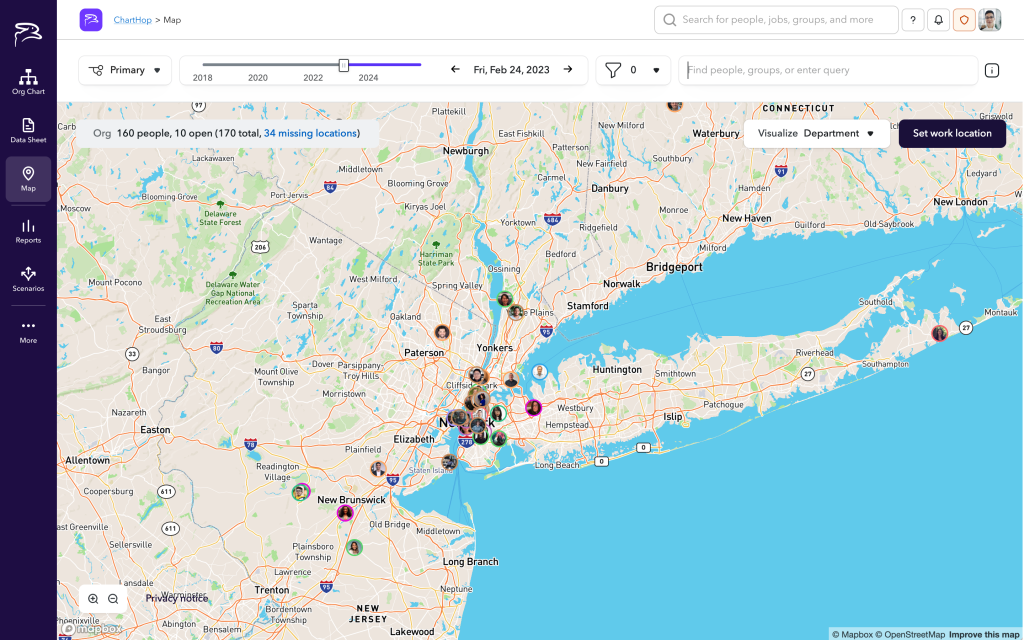Click the orange shield icon
Image resolution: width=1024 pixels, height=640 pixels.
pyautogui.click(x=964, y=20)
